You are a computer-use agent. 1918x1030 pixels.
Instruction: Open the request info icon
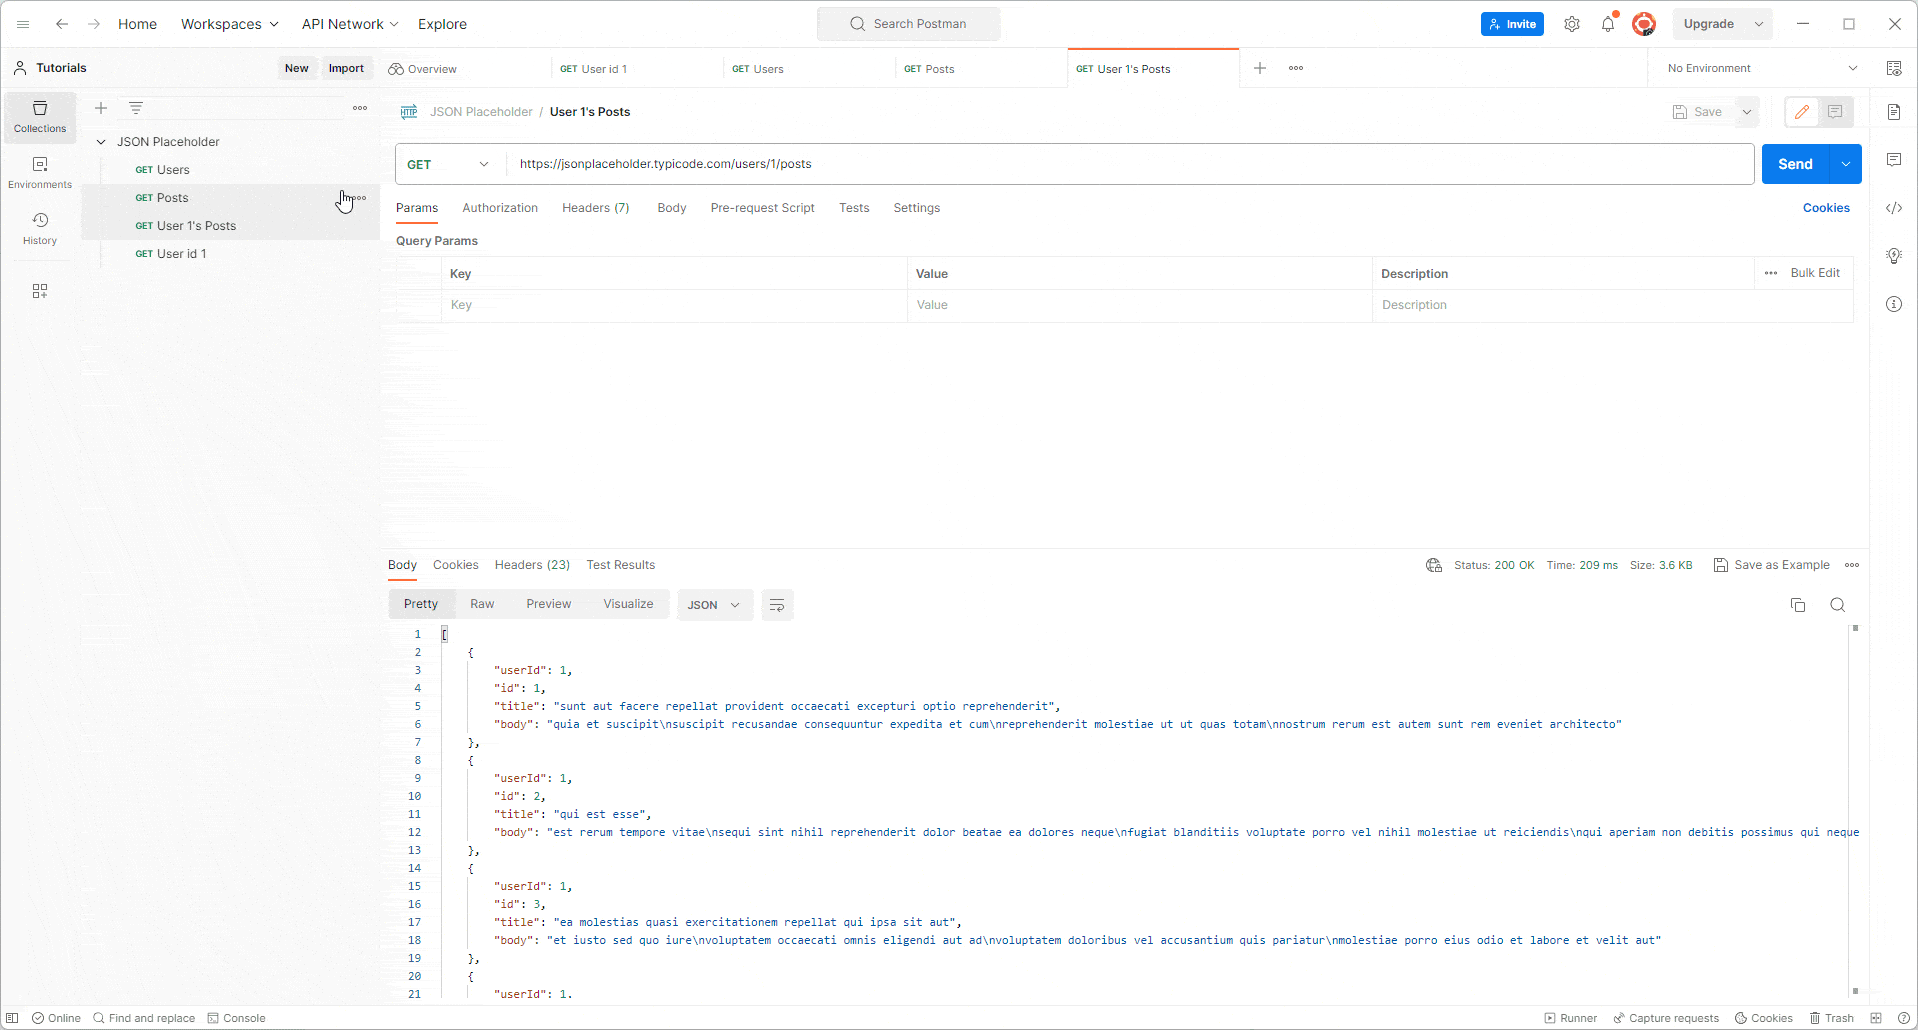click(x=1894, y=304)
